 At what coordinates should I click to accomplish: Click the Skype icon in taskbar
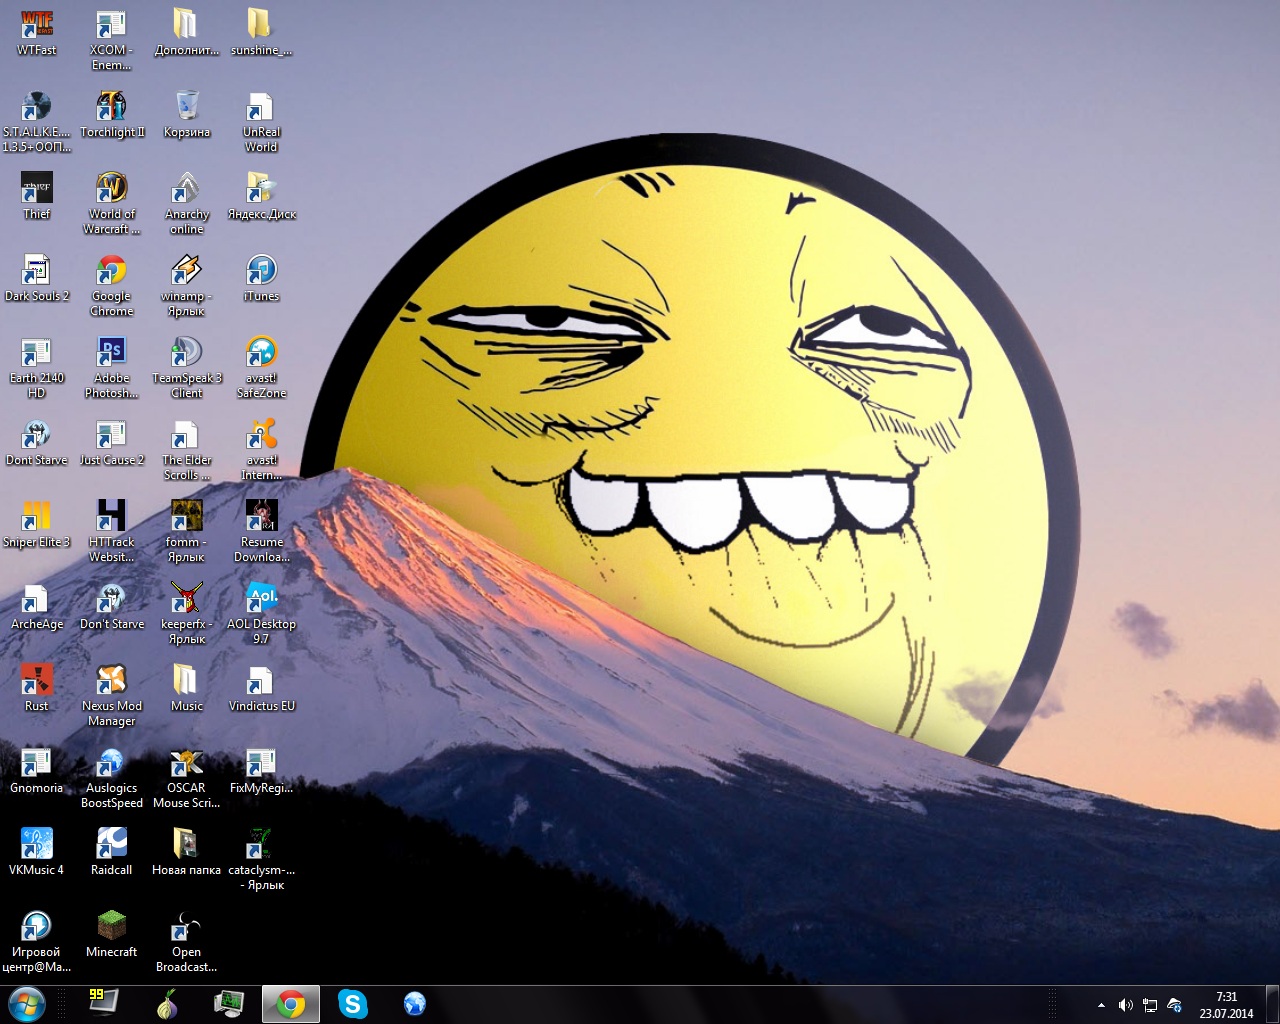point(352,1004)
